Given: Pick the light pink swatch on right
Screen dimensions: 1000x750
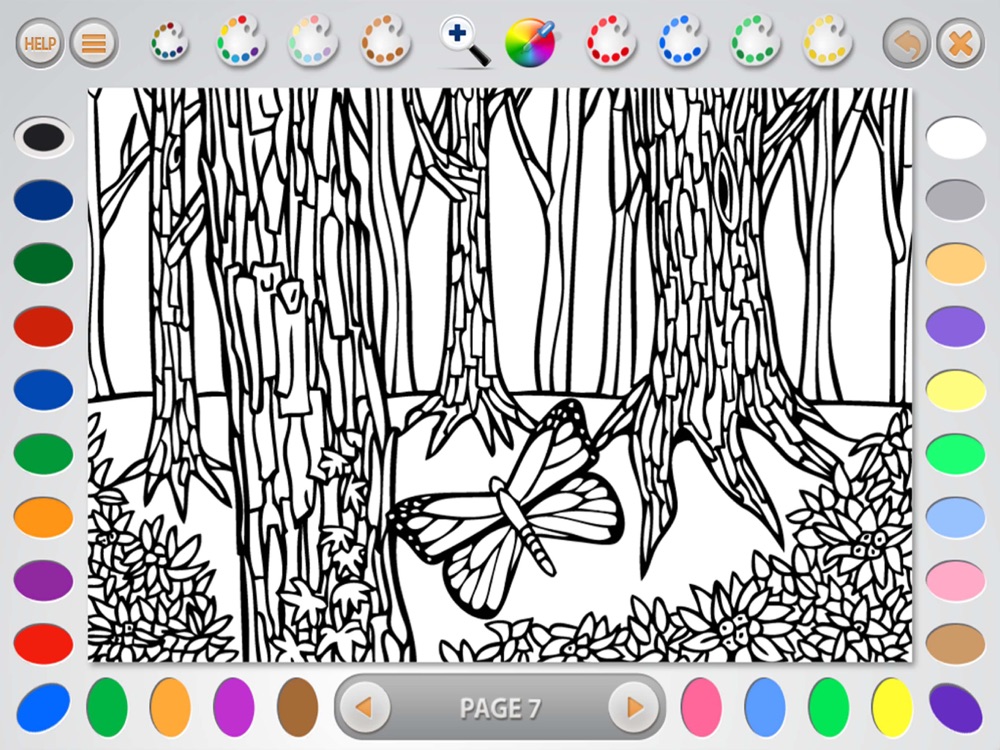Looking at the screenshot, I should point(955,580).
